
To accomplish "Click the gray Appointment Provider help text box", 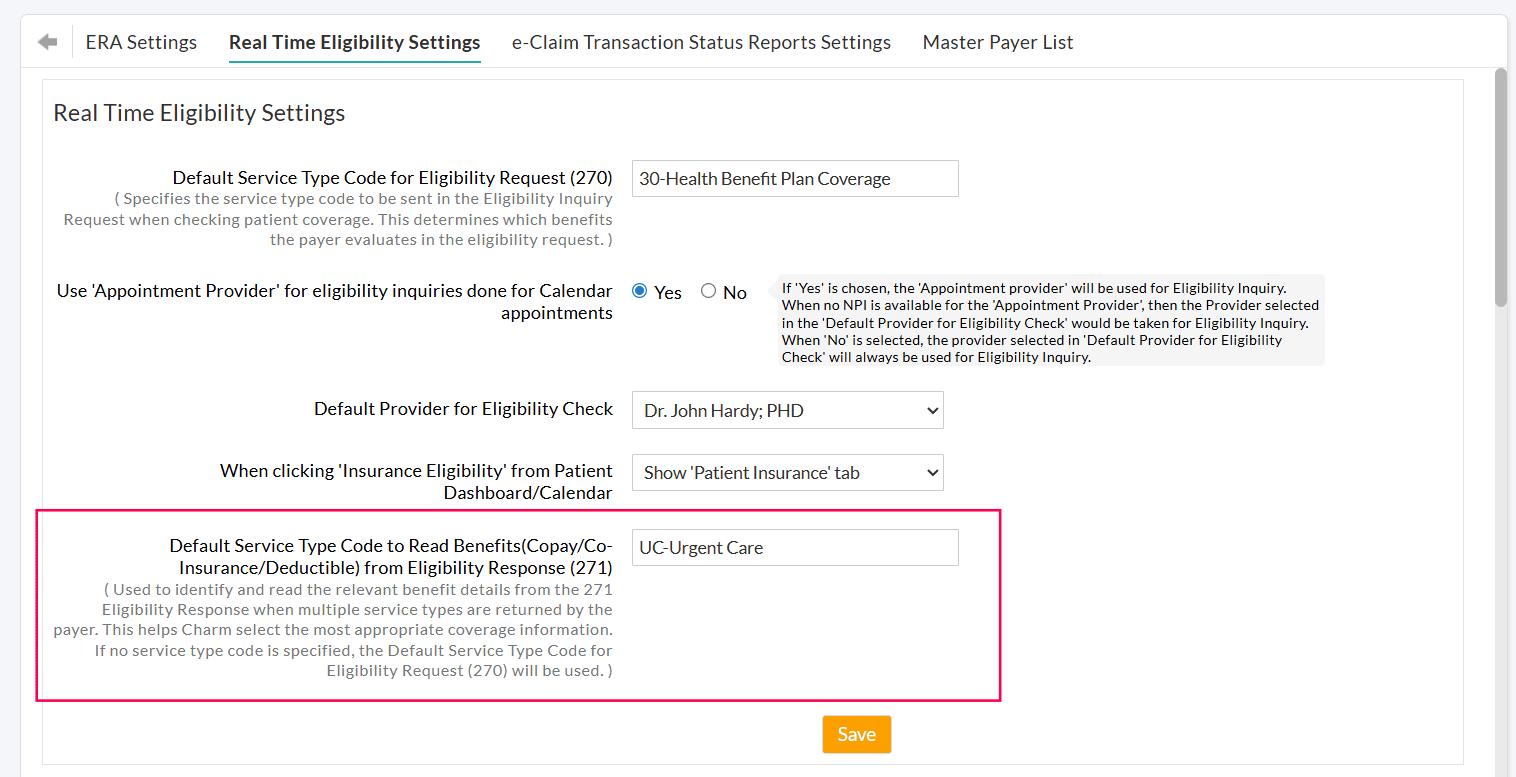I will point(1050,322).
